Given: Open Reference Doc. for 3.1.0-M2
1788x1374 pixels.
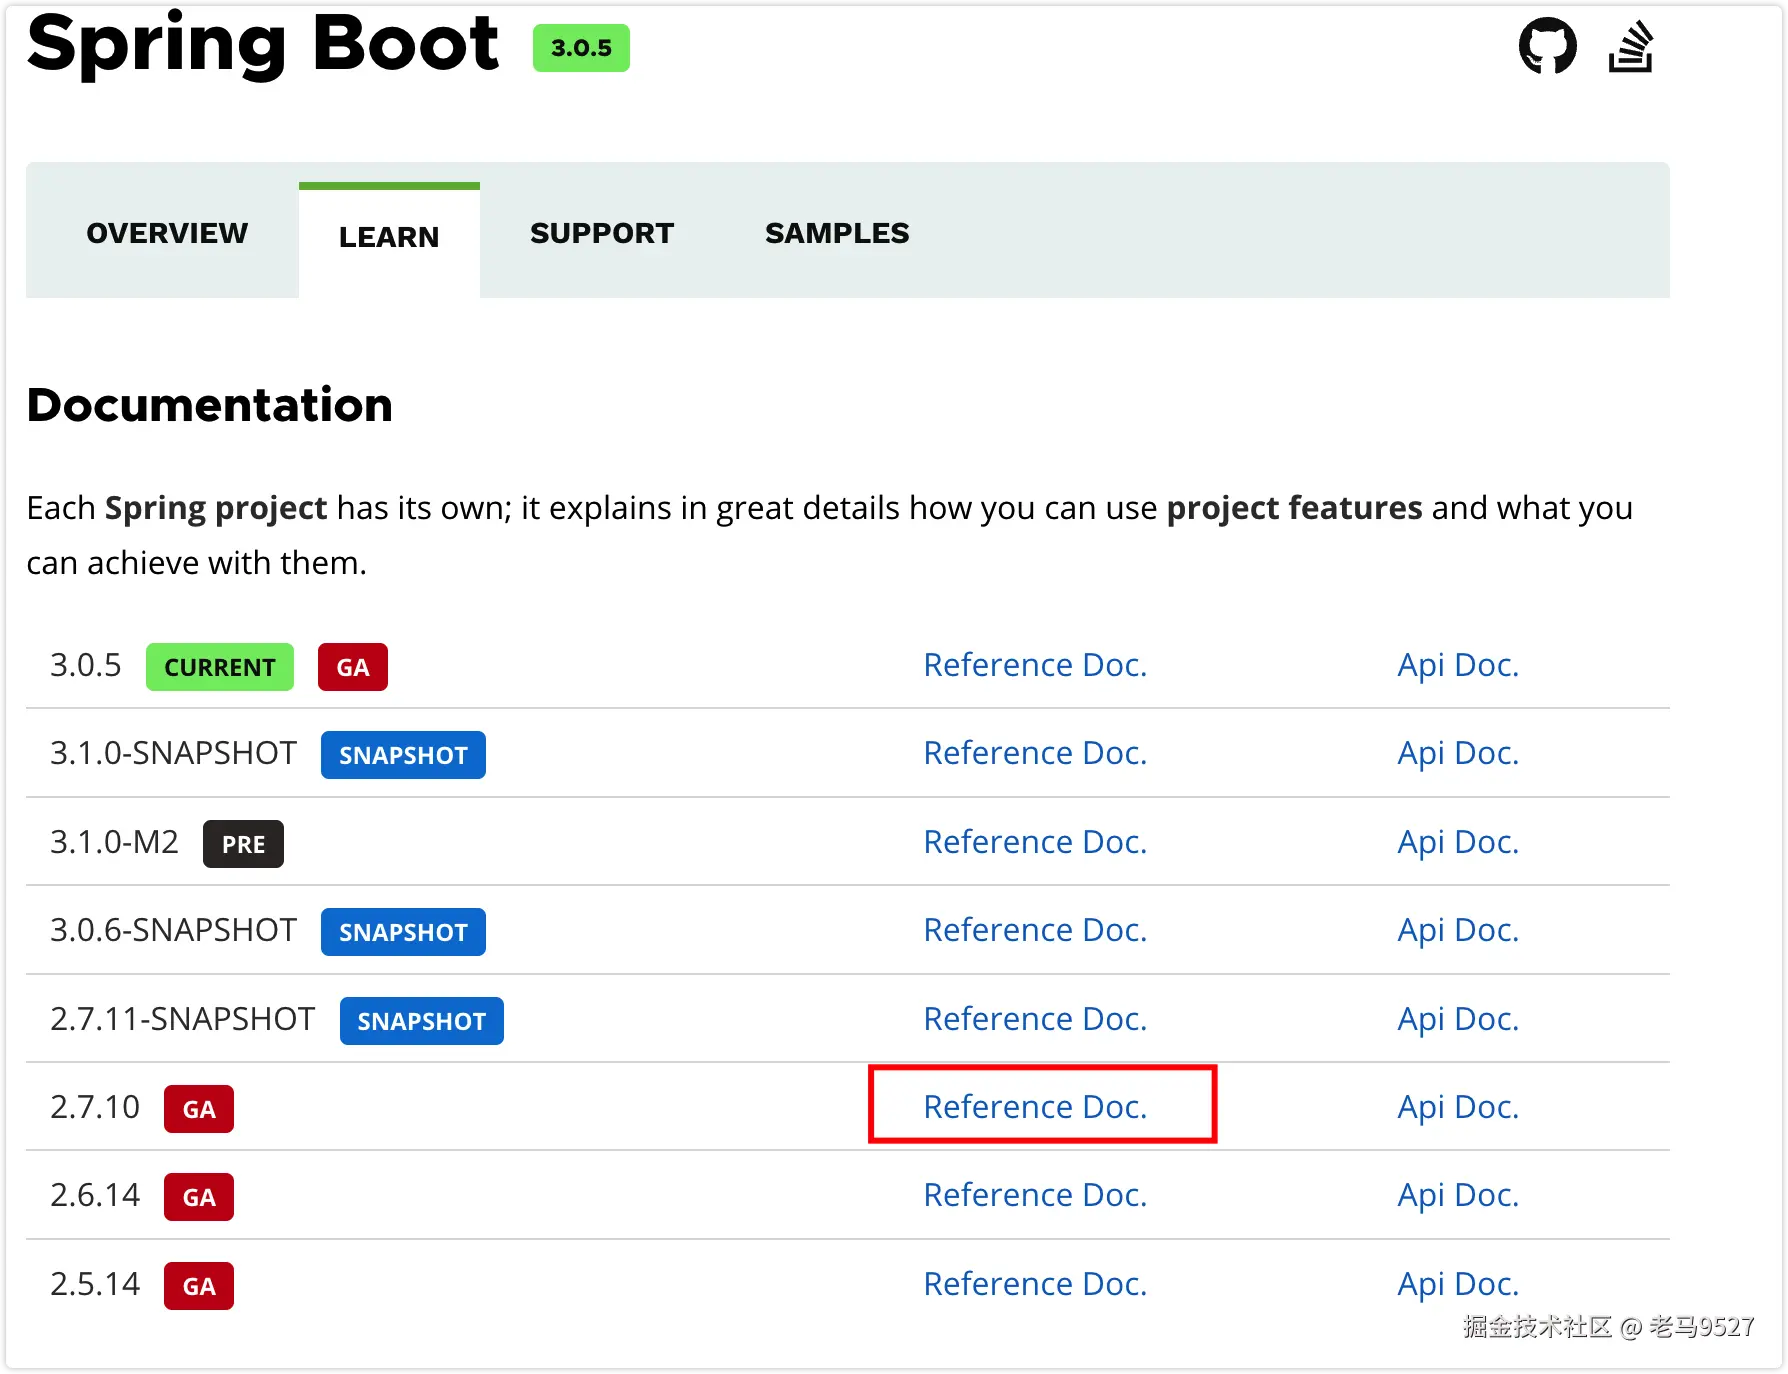Looking at the screenshot, I should 1035,842.
